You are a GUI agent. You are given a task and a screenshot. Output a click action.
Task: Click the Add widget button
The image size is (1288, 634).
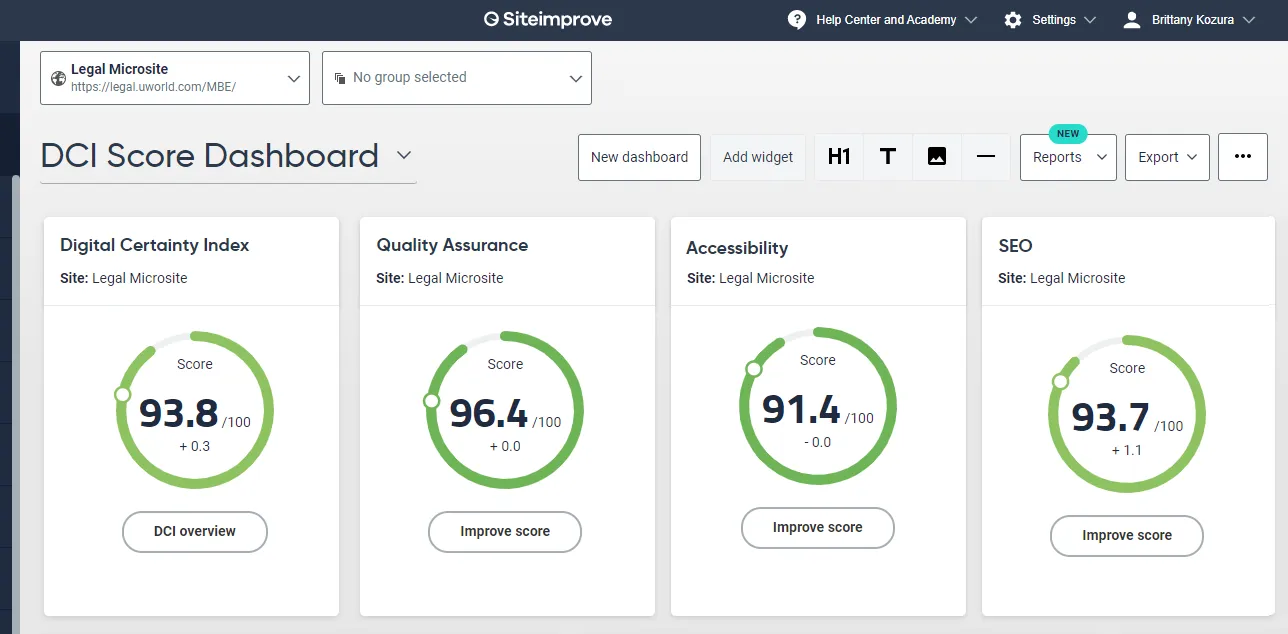point(758,157)
